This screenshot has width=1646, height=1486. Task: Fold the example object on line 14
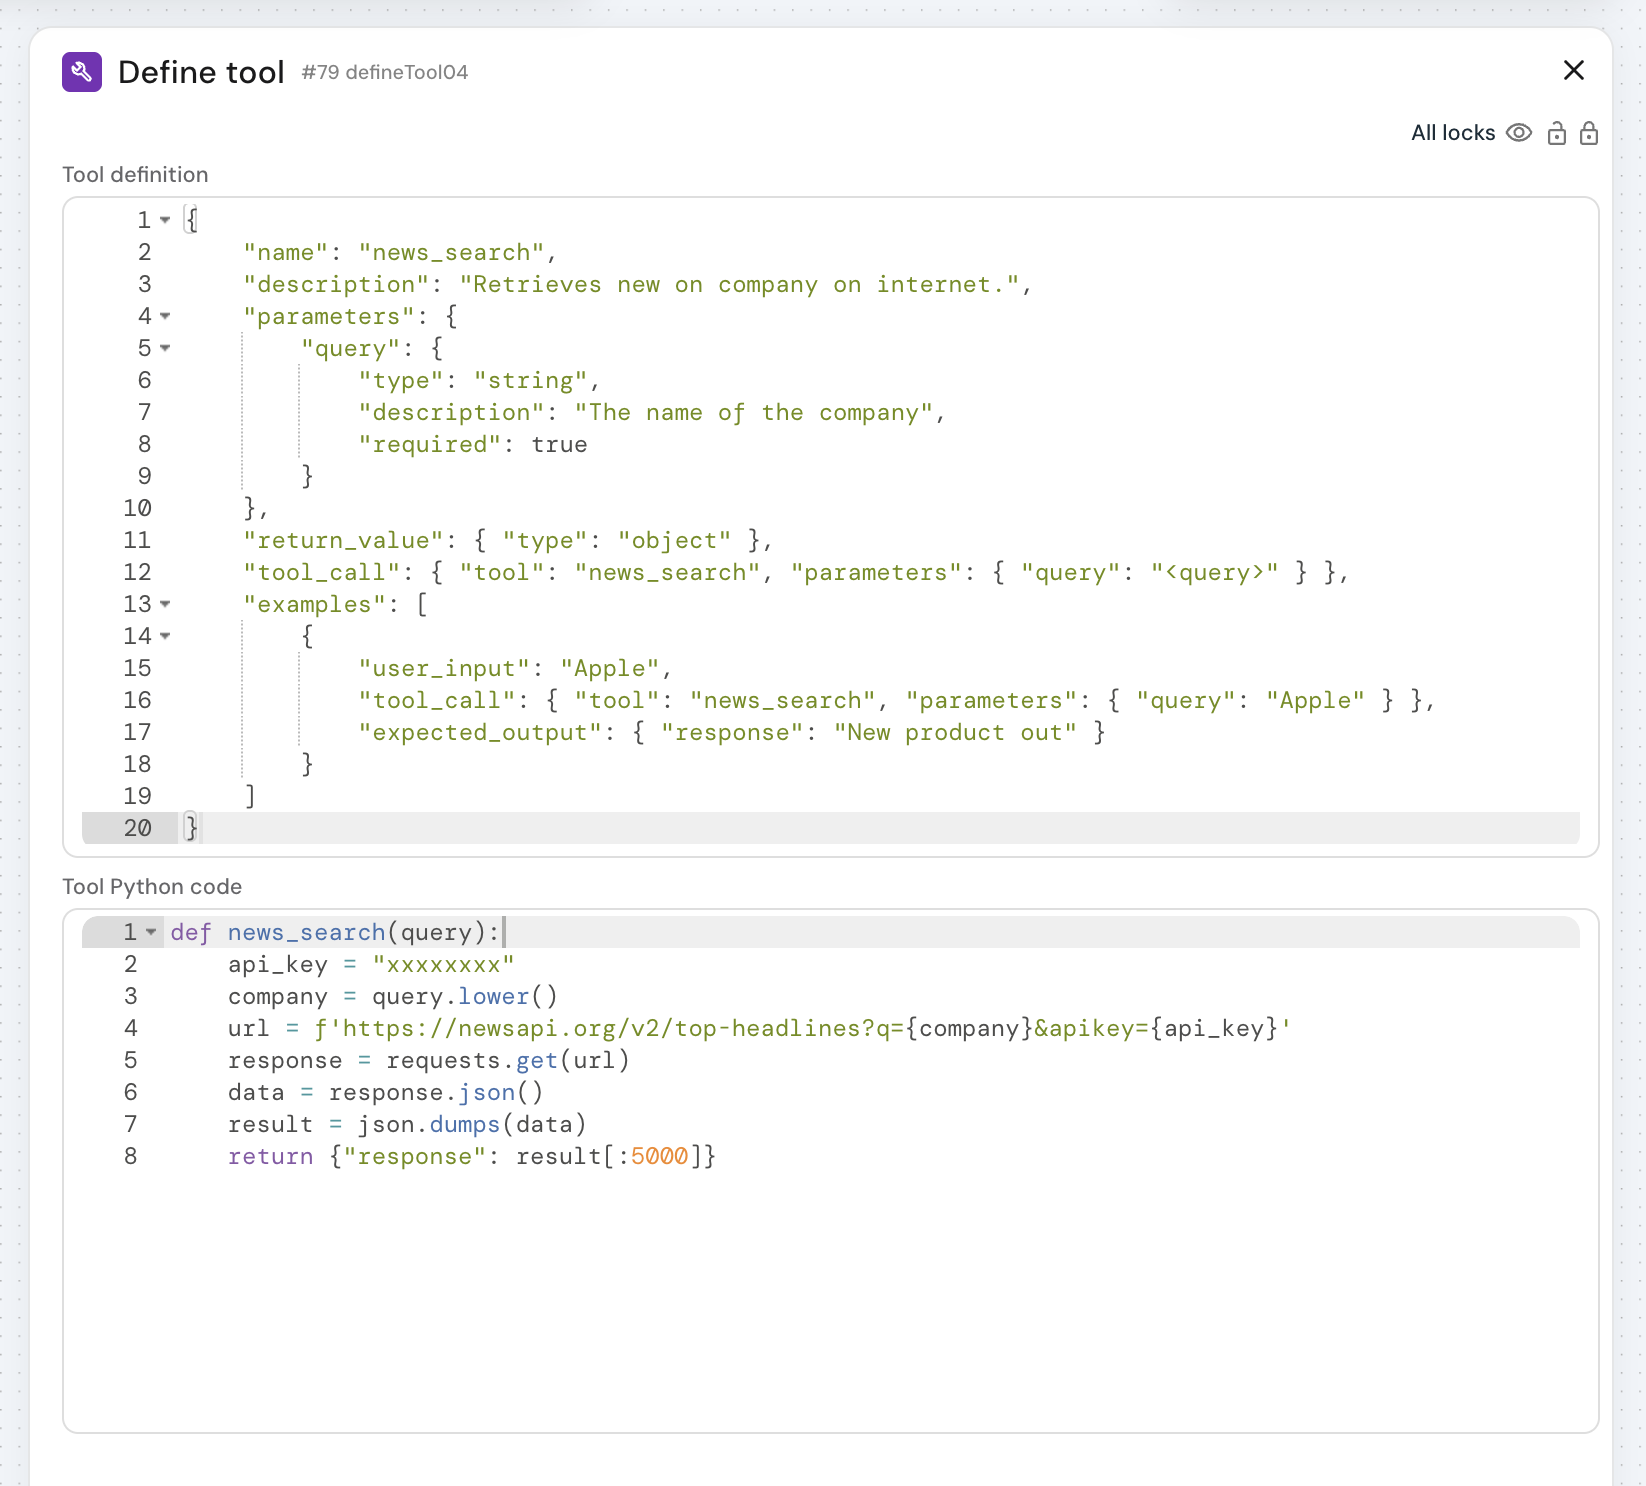tap(165, 636)
